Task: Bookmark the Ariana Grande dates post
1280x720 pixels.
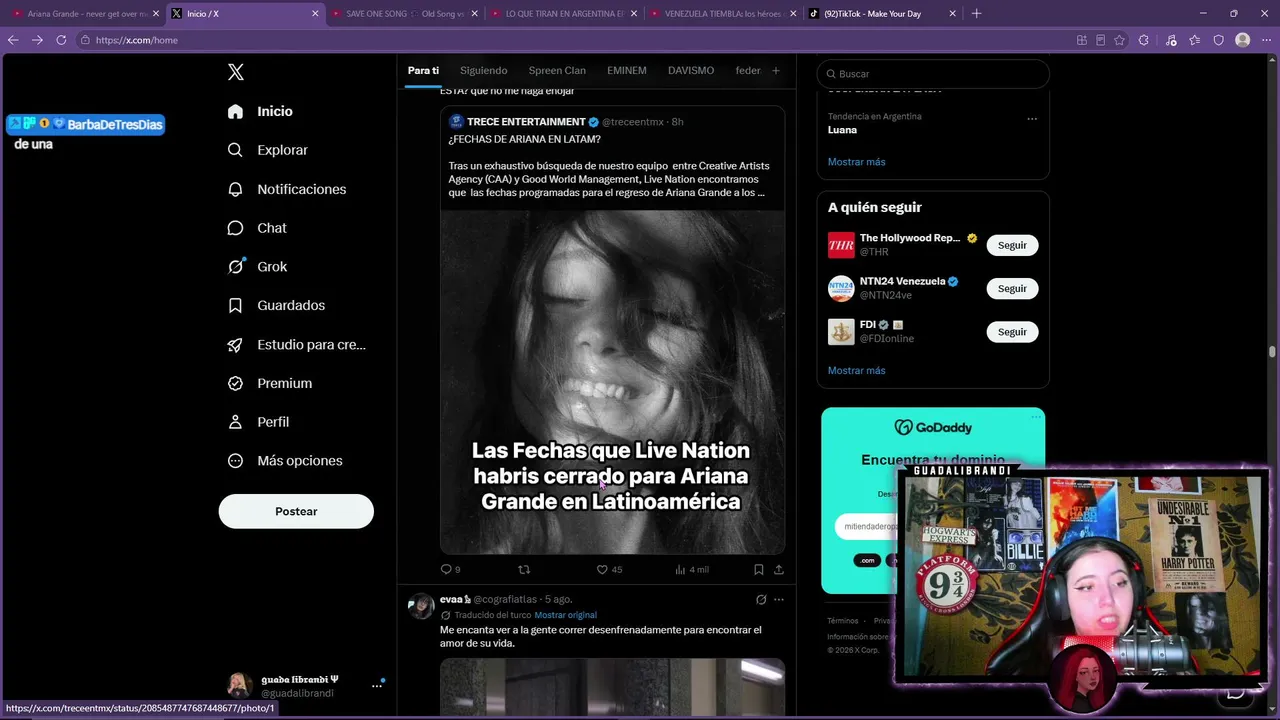Action: click(x=759, y=569)
